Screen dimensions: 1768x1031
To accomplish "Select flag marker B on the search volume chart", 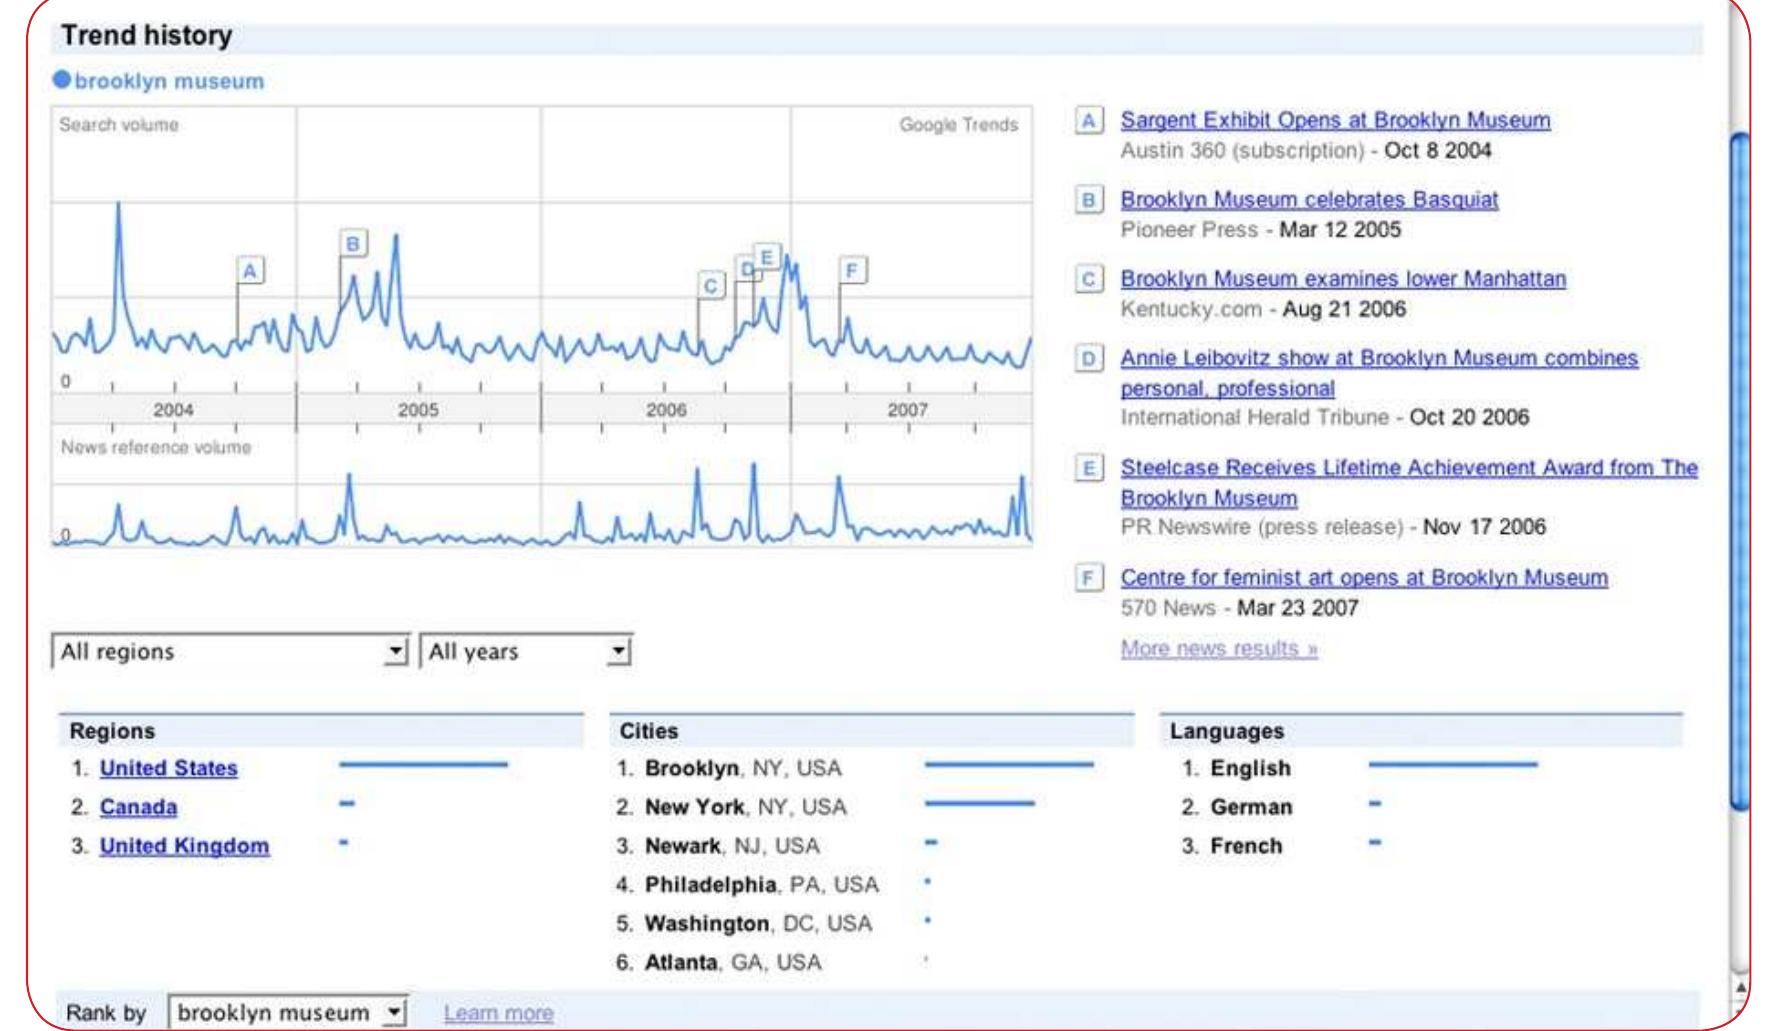I will 352,243.
